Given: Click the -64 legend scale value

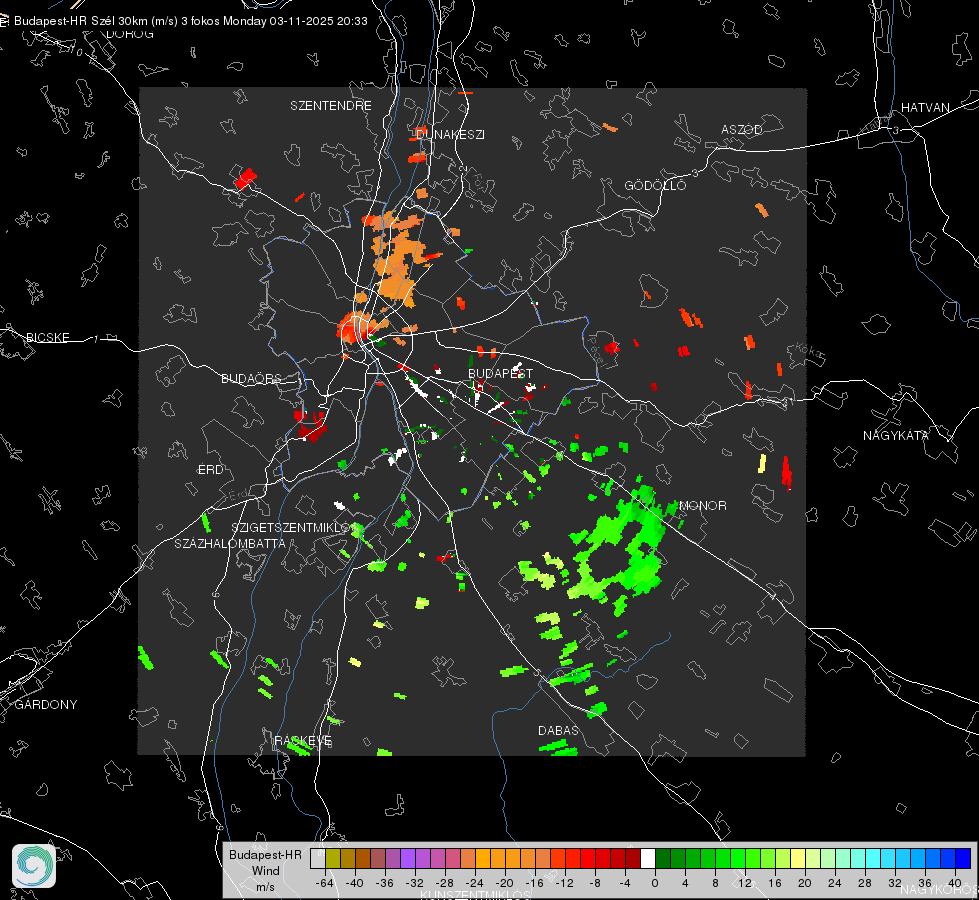Looking at the screenshot, I should point(325,883).
